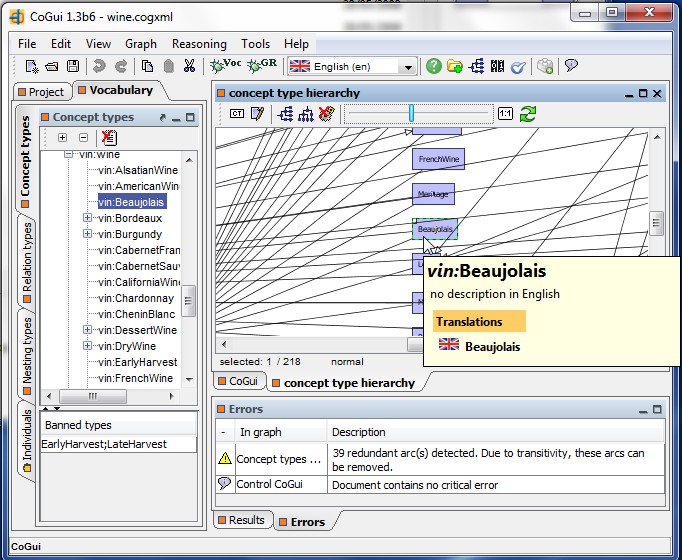Expand the vin:Bordeaux tree node

click(x=87, y=218)
